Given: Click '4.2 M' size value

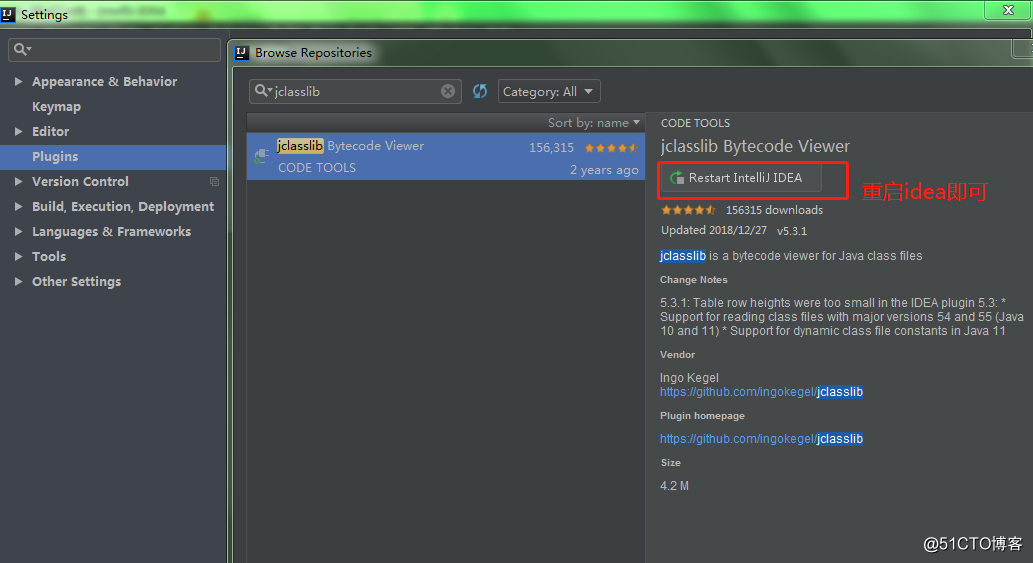Looking at the screenshot, I should point(675,486).
